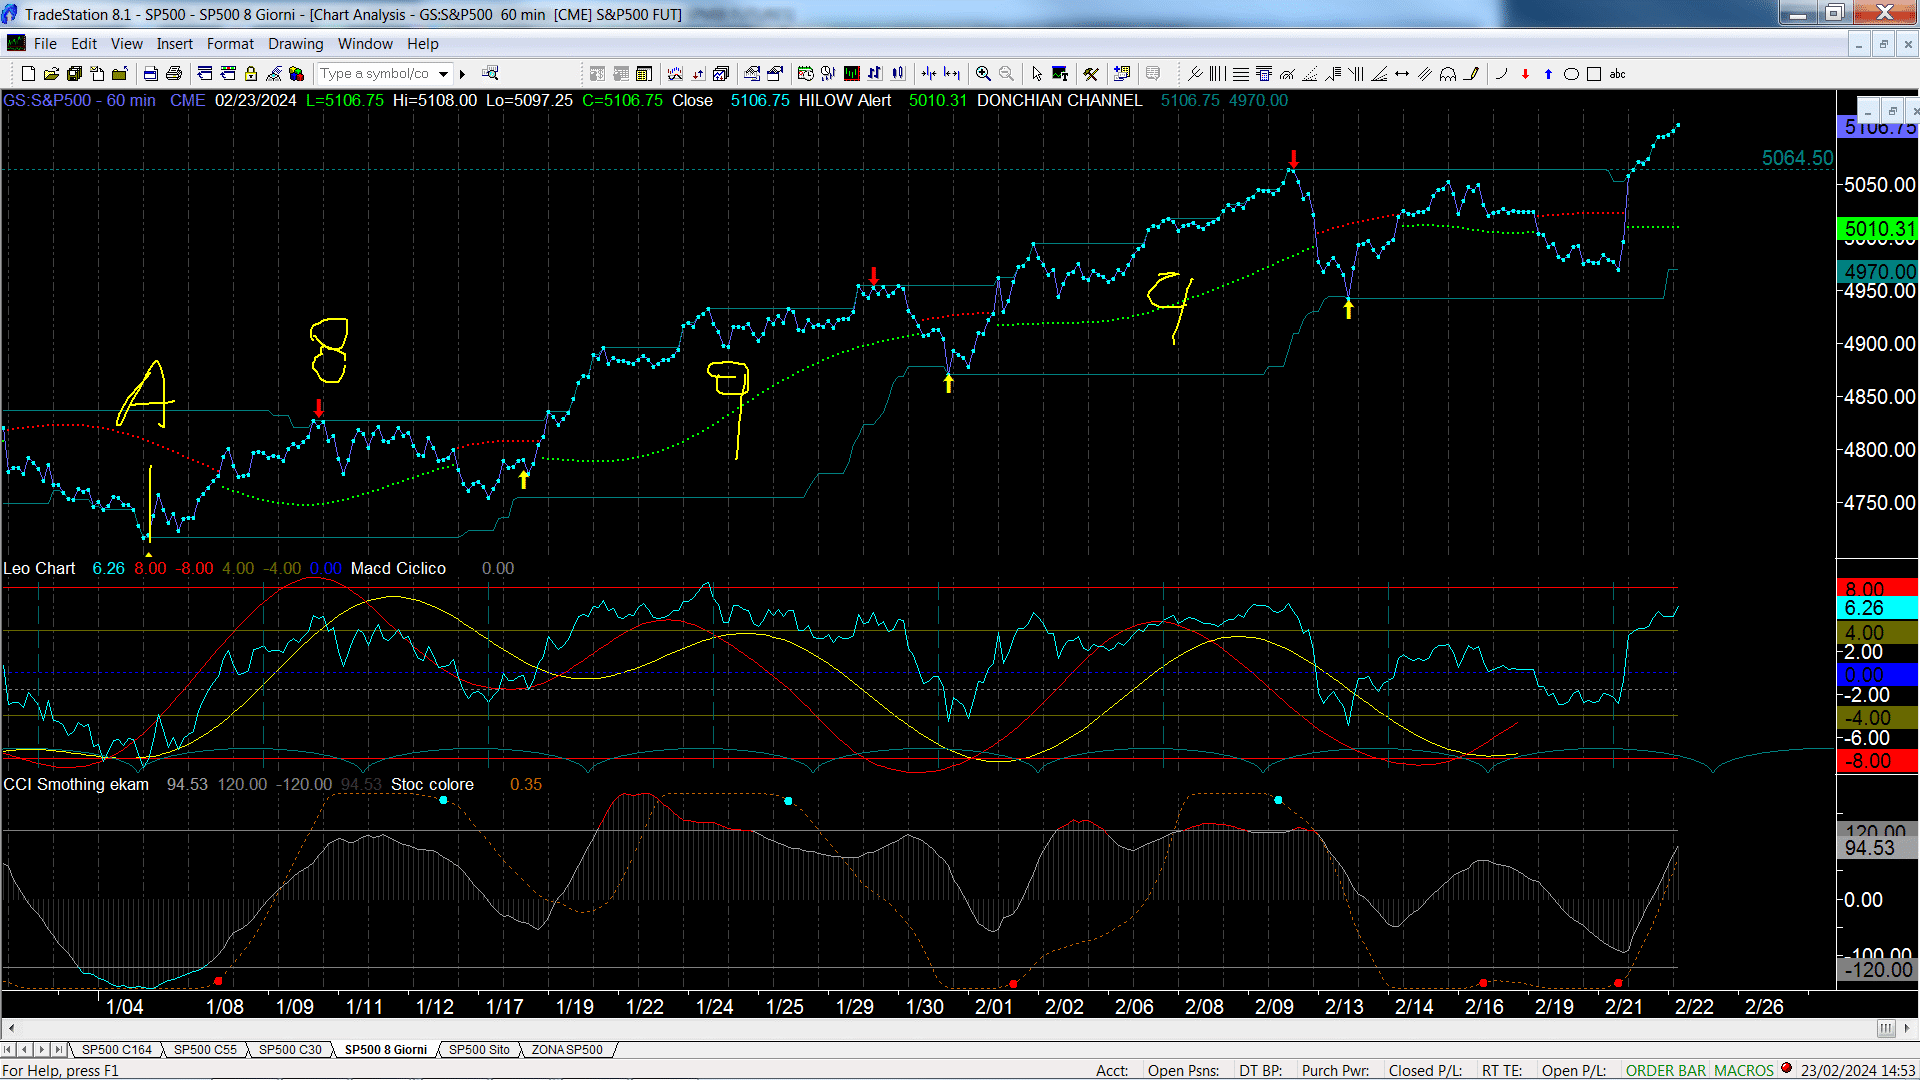Click the Leo Chart indicator label
The height and width of the screenshot is (1080, 1920).
pos(39,568)
